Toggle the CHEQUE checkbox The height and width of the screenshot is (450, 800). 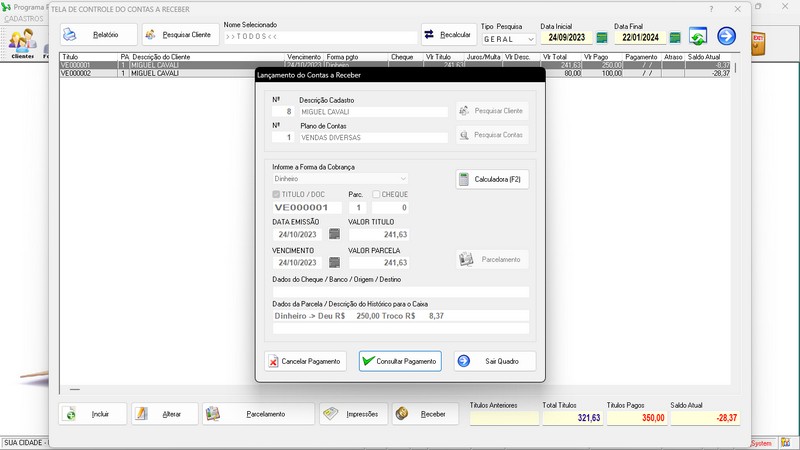376,194
